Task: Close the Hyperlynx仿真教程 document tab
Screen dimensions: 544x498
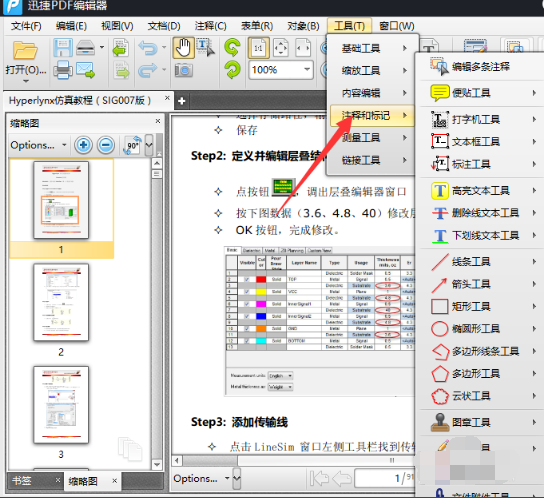Action: point(167,98)
